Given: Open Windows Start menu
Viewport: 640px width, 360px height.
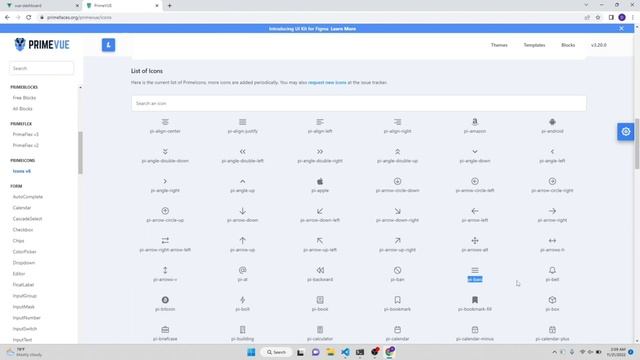Looking at the screenshot, I should 251,352.
